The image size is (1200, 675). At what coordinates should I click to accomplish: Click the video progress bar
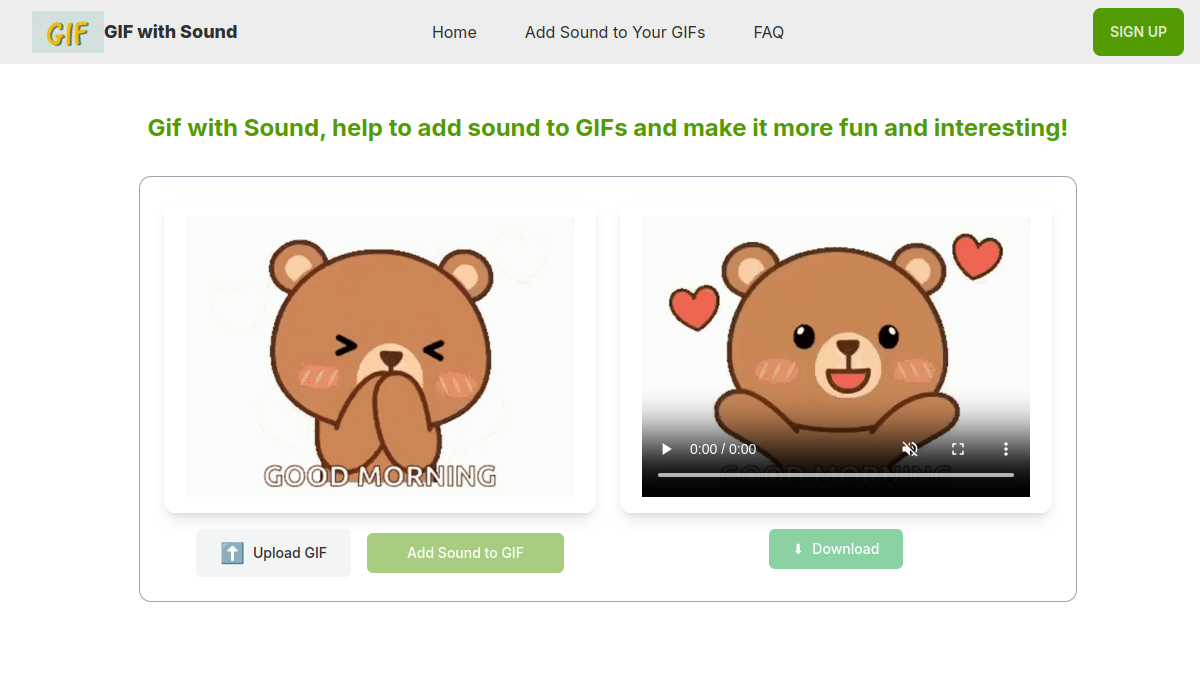[836, 475]
